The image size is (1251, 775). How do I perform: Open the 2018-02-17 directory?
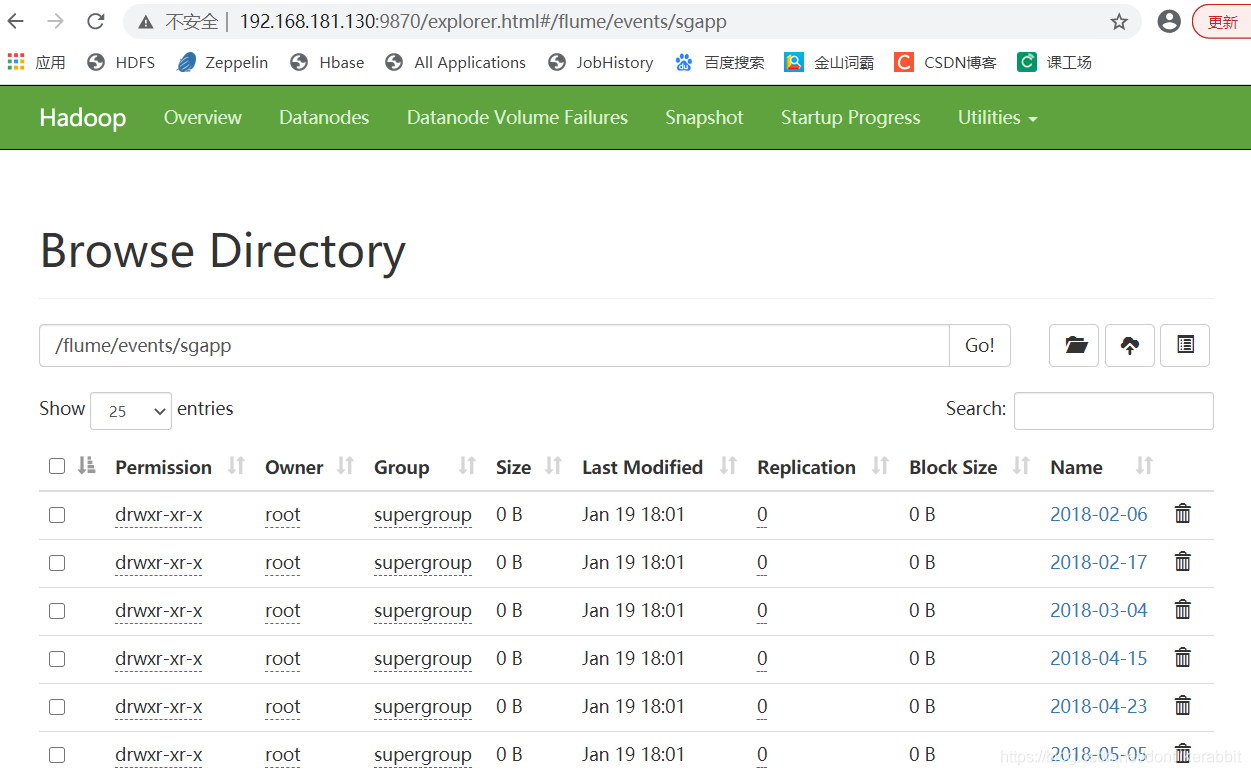point(1098,562)
